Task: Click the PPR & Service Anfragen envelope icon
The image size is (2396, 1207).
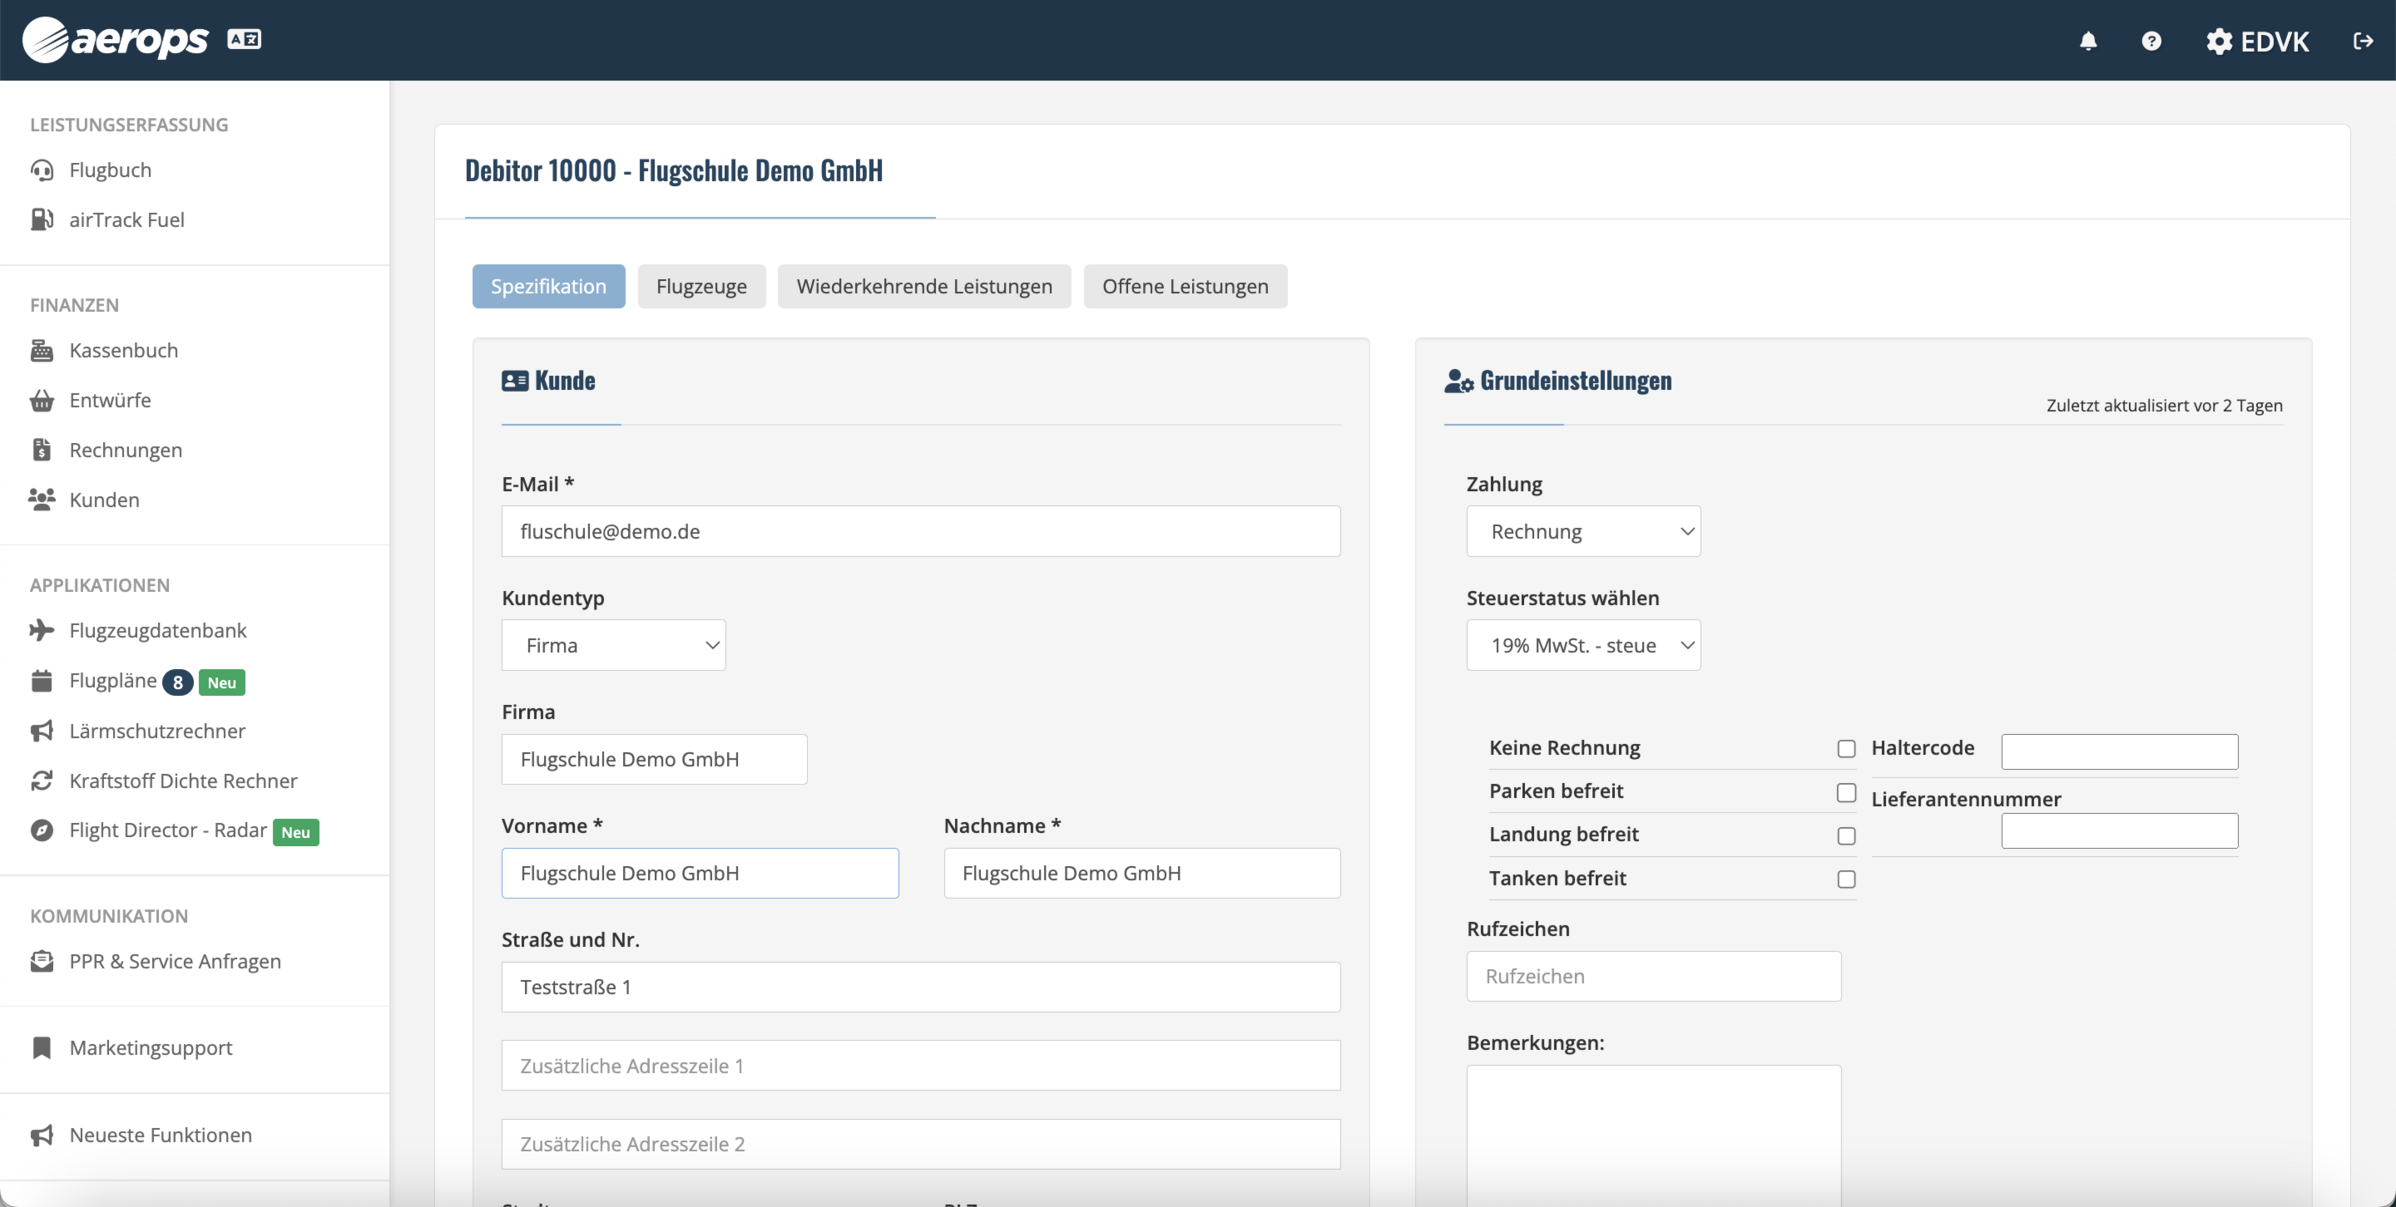Action: pos(42,961)
